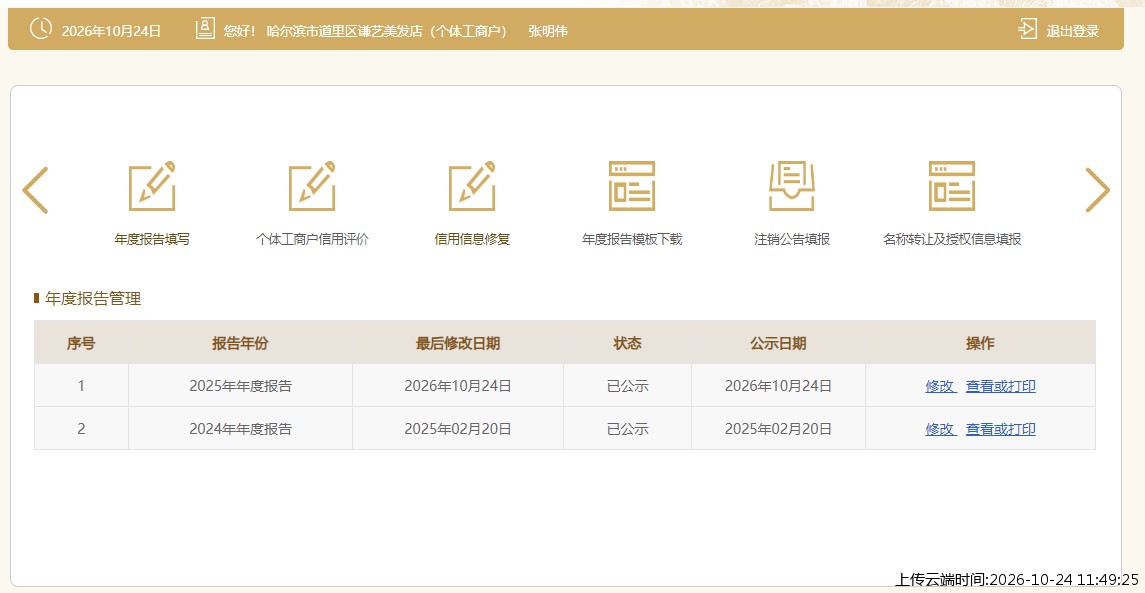Select the 年度报告模板下载 label

[x=632, y=240]
